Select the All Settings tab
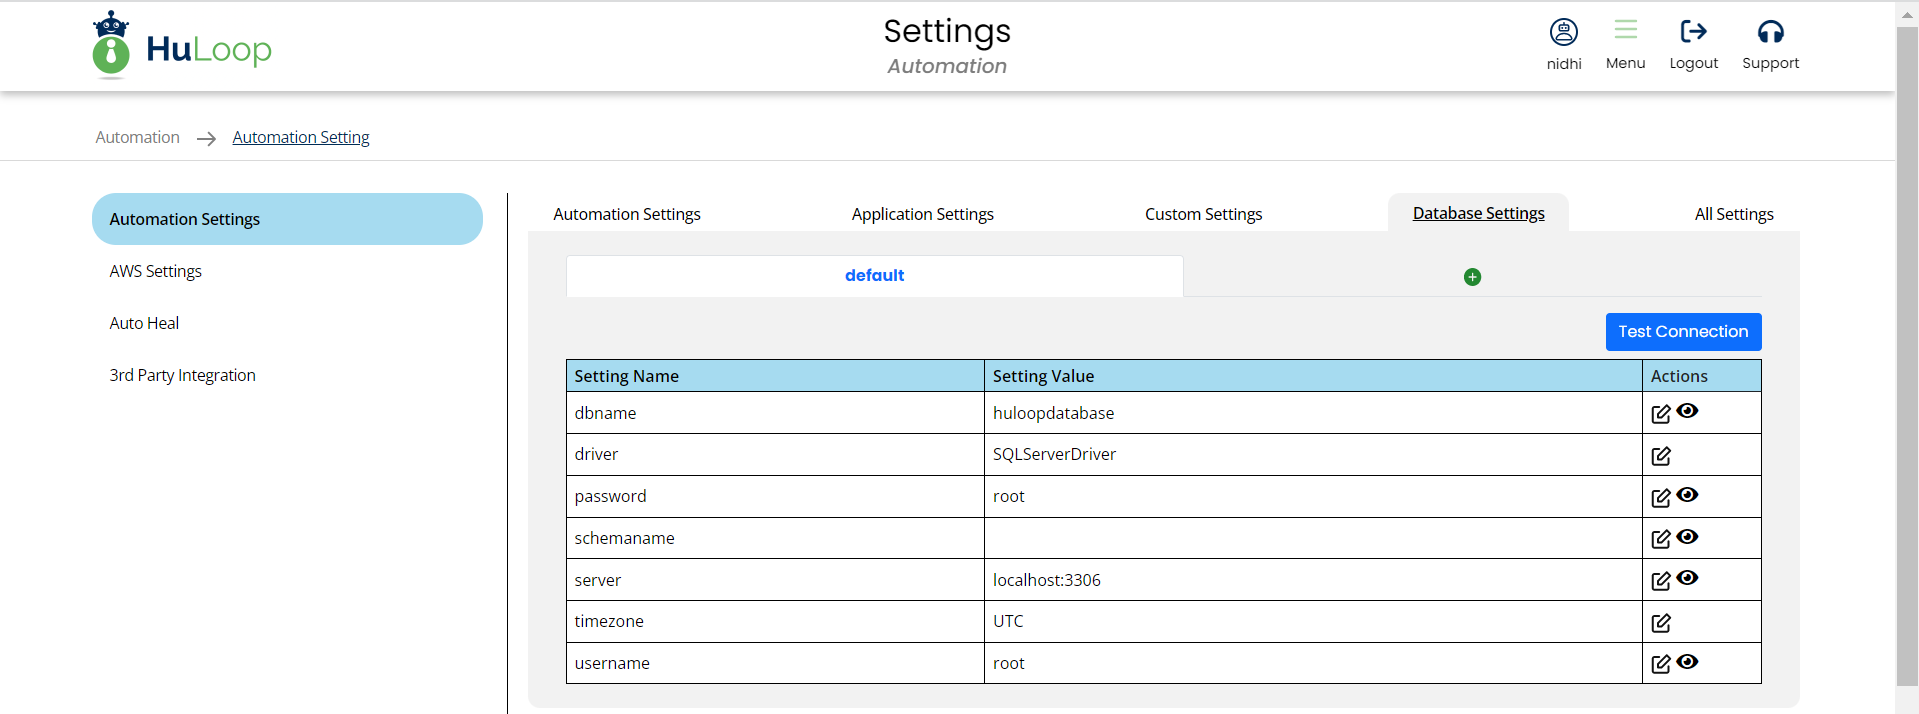The image size is (1919, 714). [x=1733, y=214]
